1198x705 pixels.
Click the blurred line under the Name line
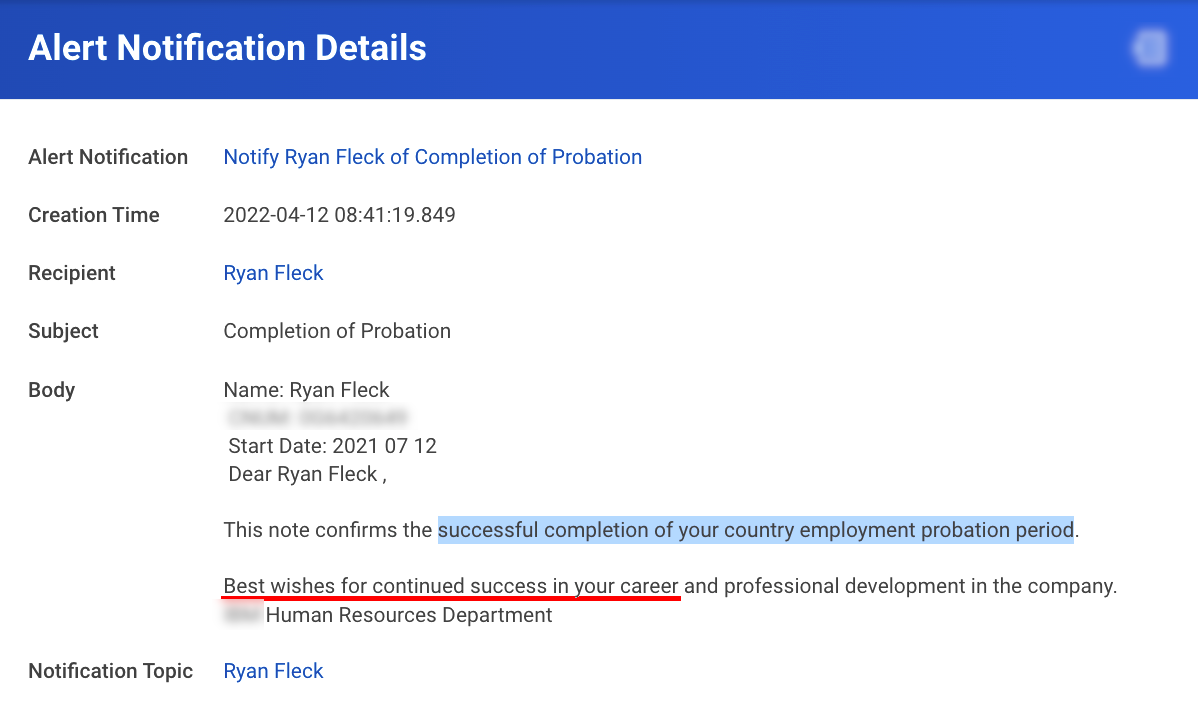coord(318,418)
